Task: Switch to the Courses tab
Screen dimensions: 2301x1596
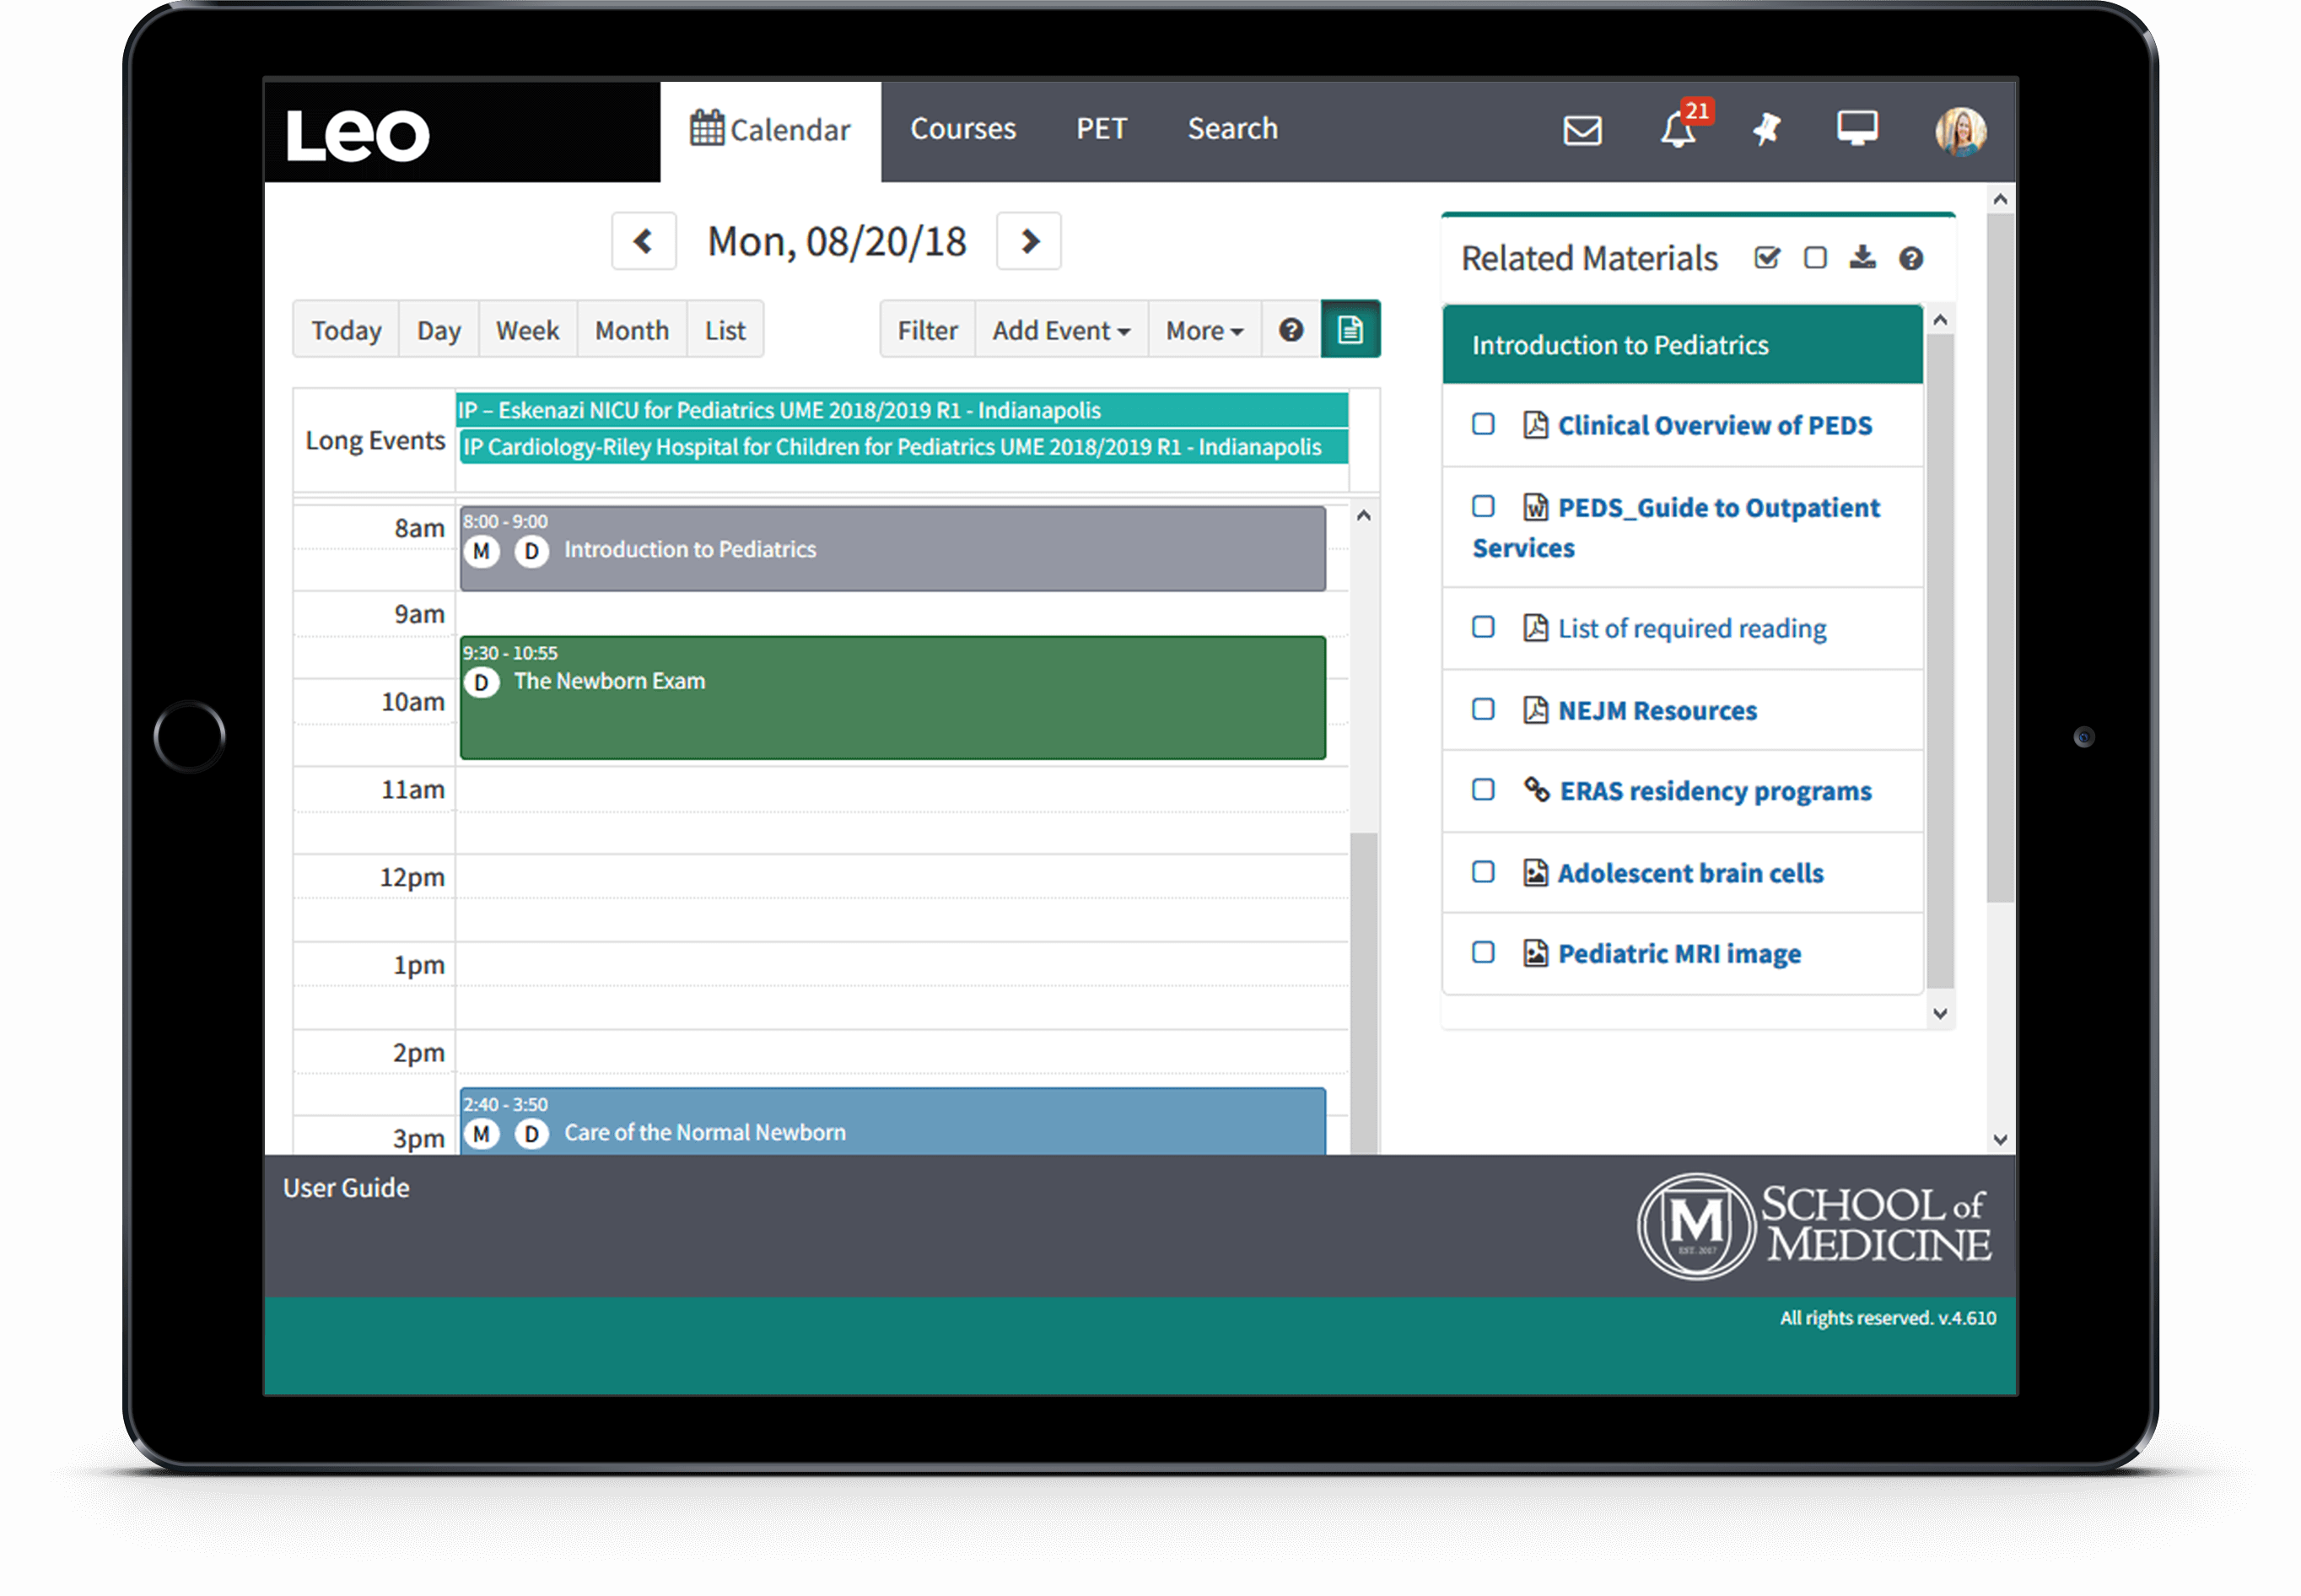Action: point(962,129)
